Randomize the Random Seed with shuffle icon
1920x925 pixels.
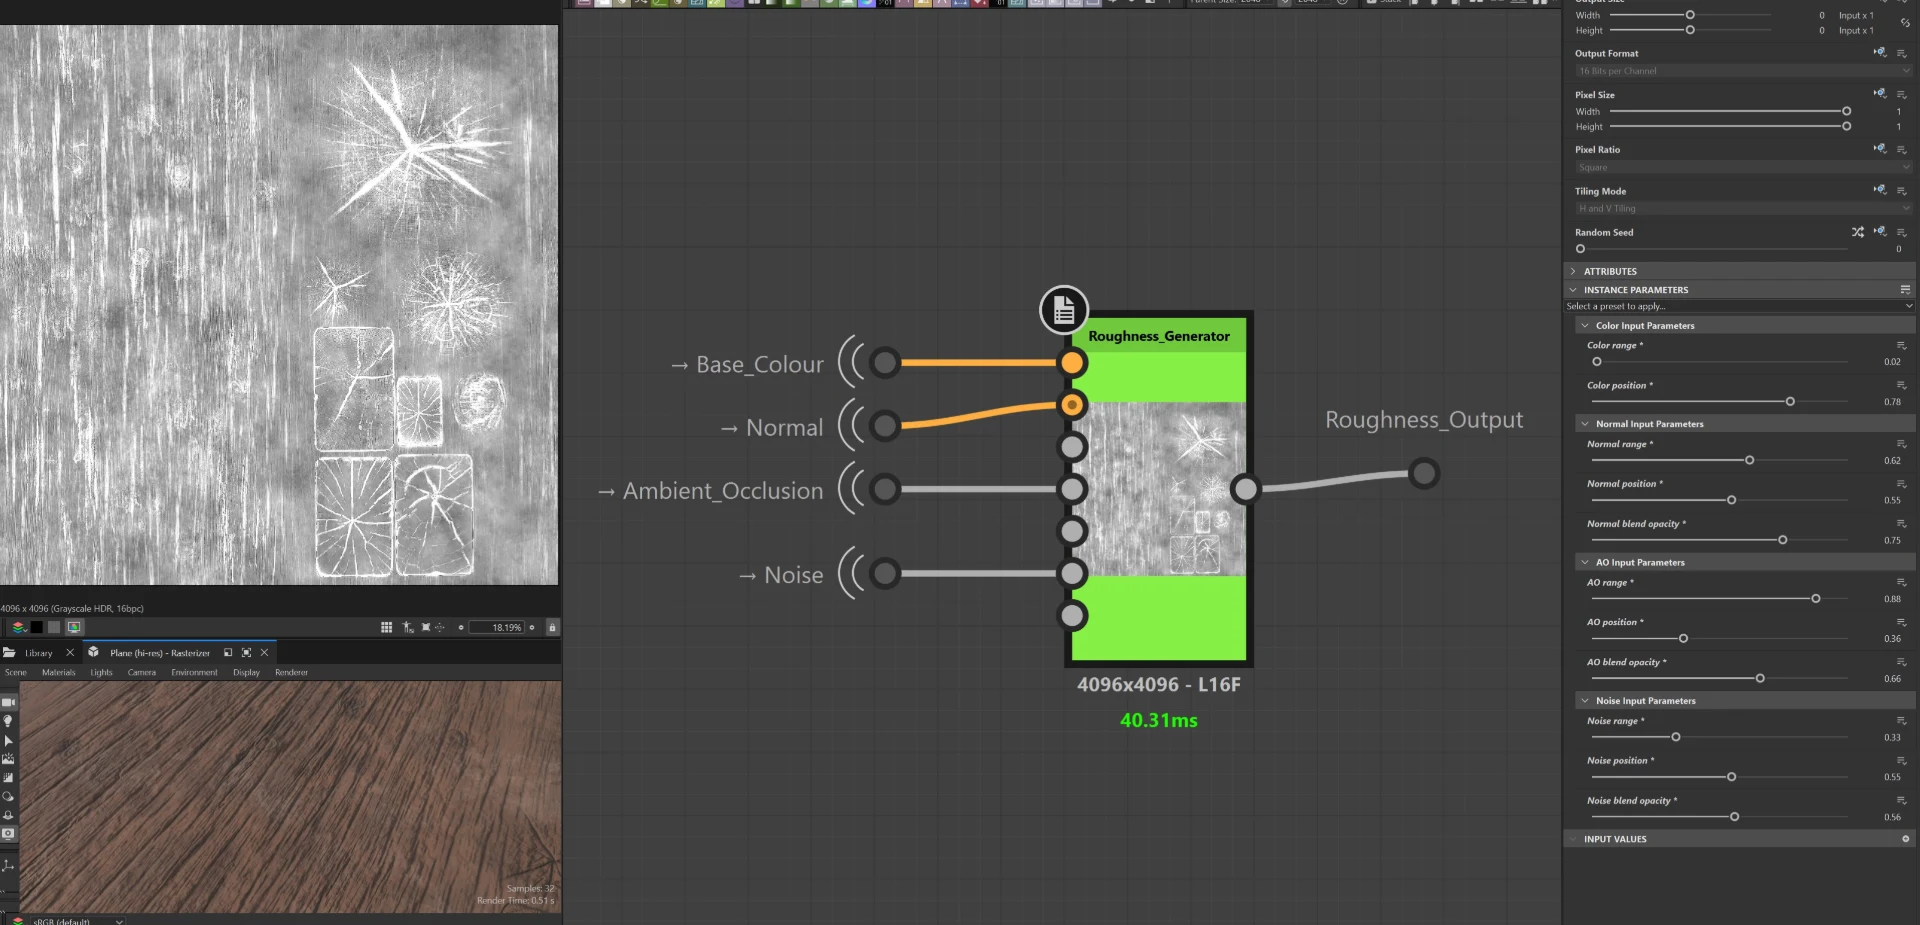point(1857,232)
